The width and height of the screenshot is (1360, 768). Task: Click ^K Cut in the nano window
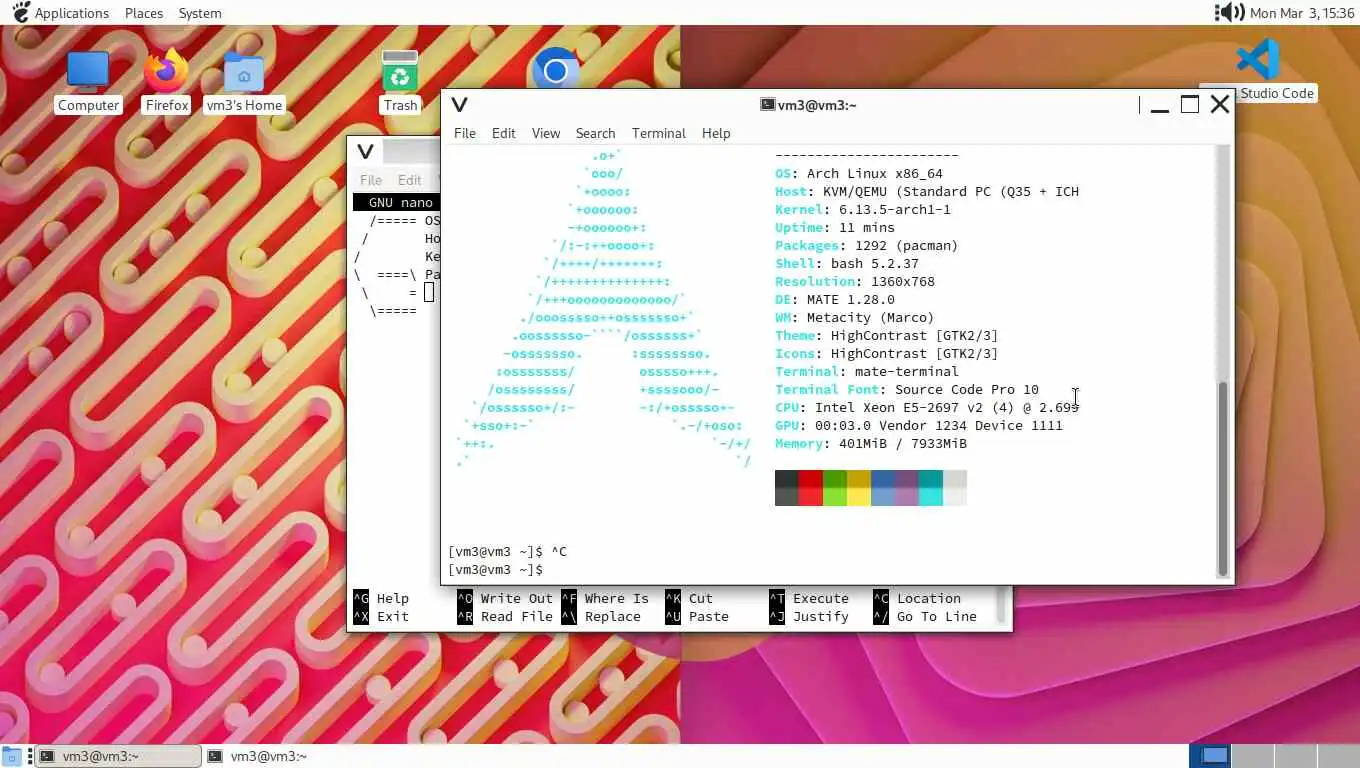689,599
